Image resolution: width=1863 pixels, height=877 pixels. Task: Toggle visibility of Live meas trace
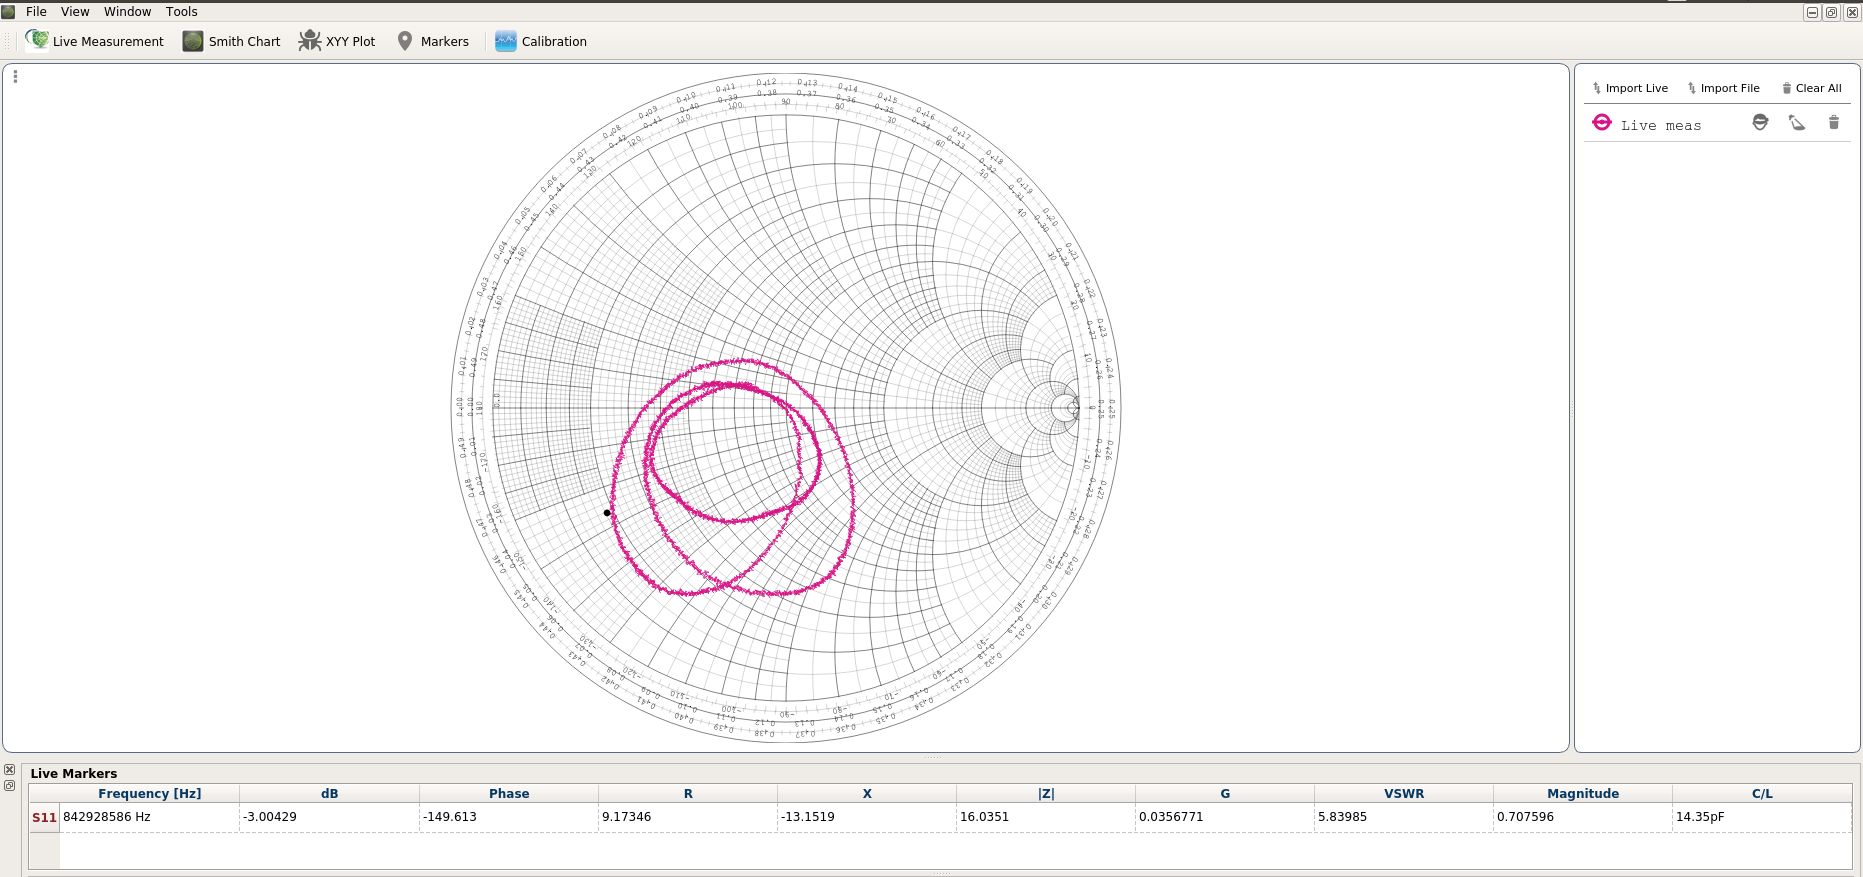coord(1760,122)
